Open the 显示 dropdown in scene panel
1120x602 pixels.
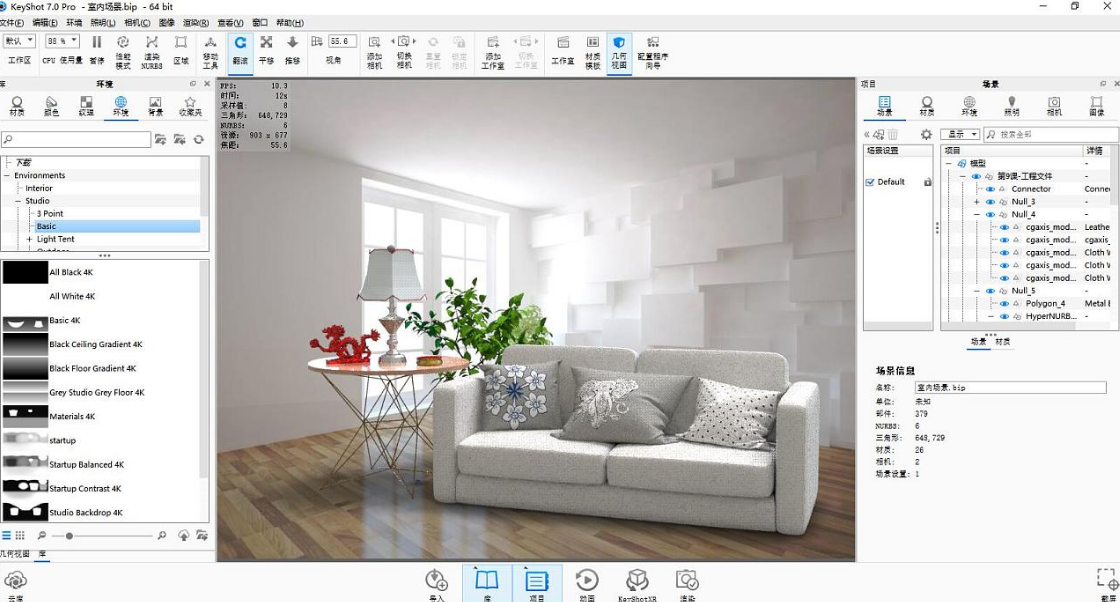[960, 134]
